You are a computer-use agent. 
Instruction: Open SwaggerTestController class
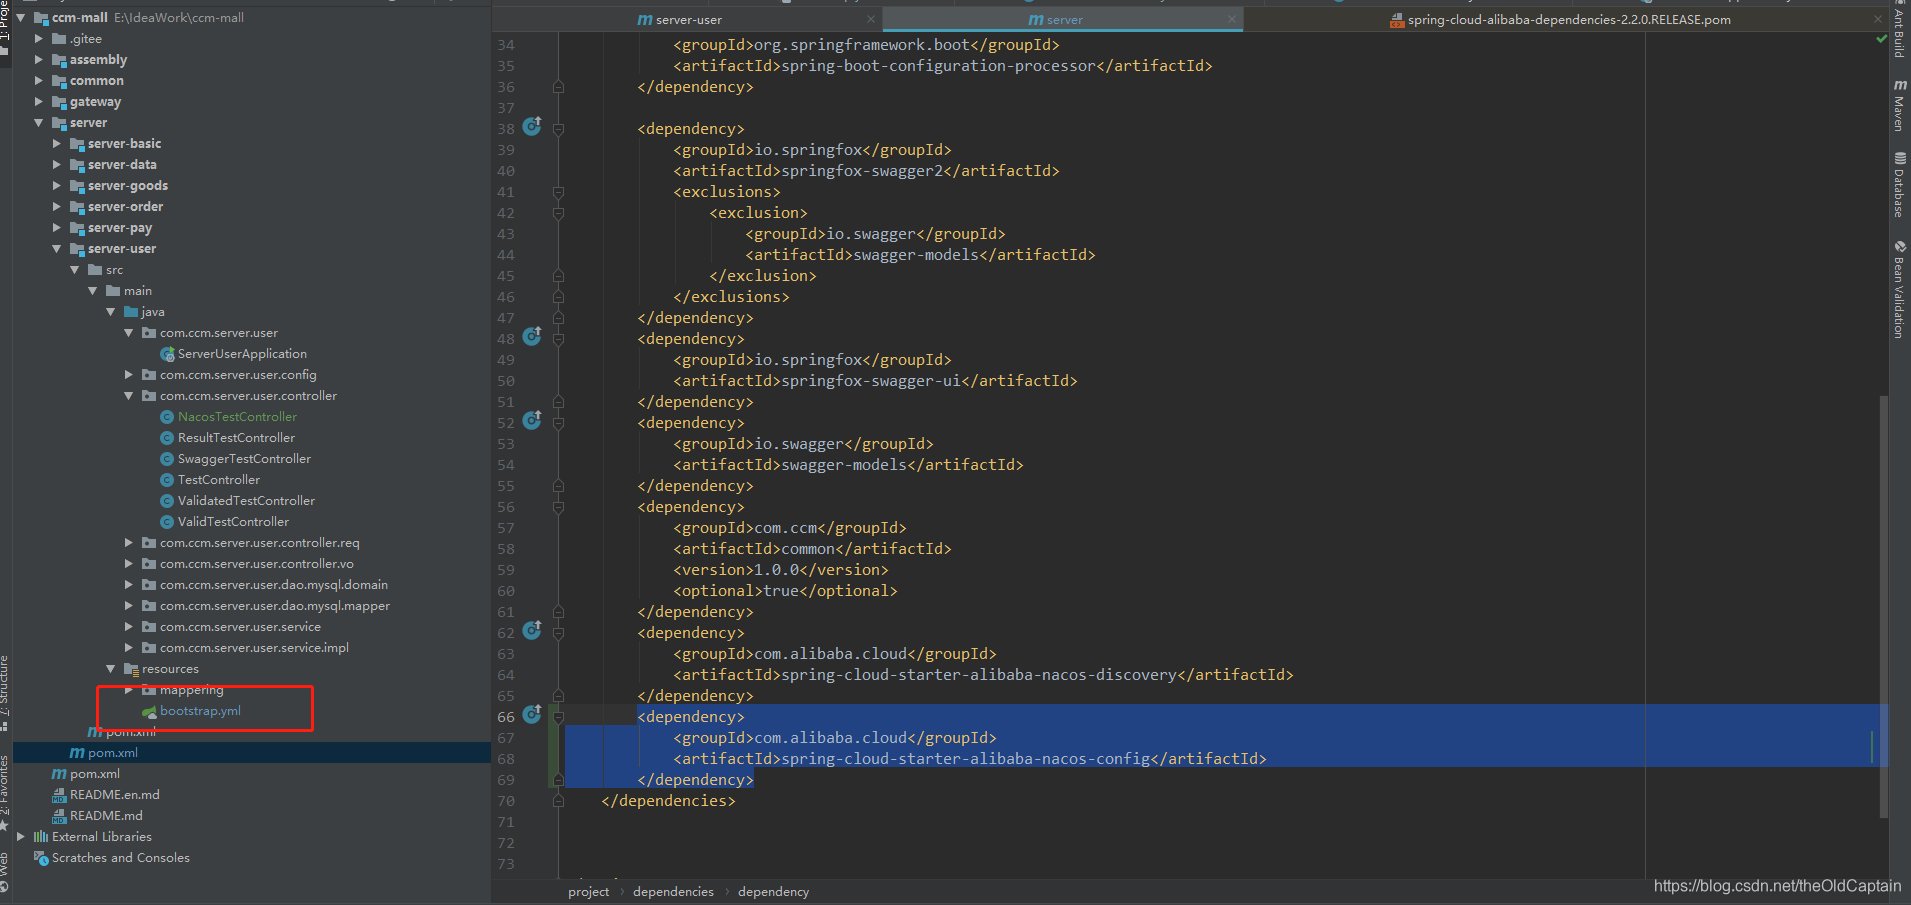click(x=244, y=459)
